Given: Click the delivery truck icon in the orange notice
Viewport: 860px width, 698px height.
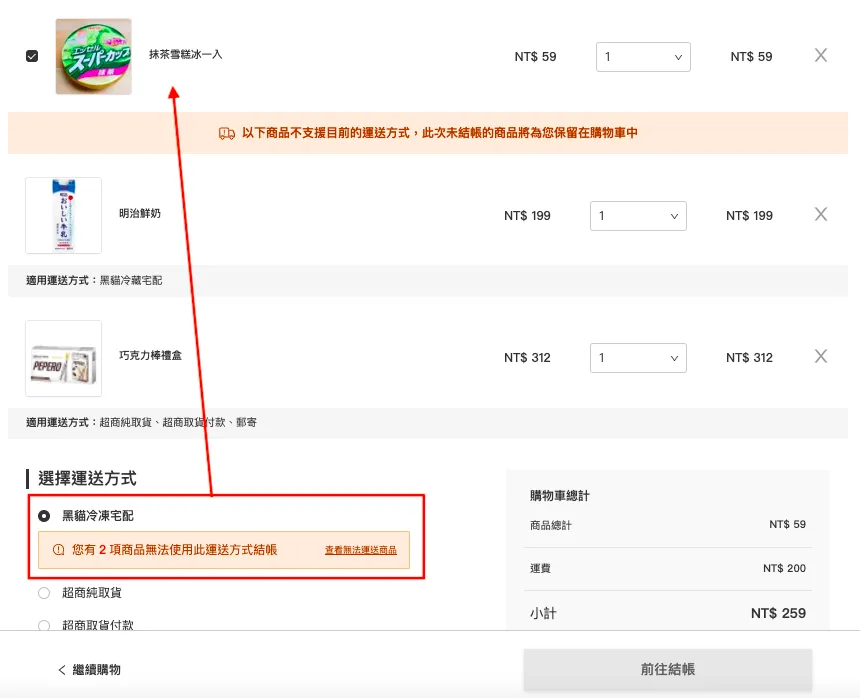Looking at the screenshot, I should pos(227,133).
